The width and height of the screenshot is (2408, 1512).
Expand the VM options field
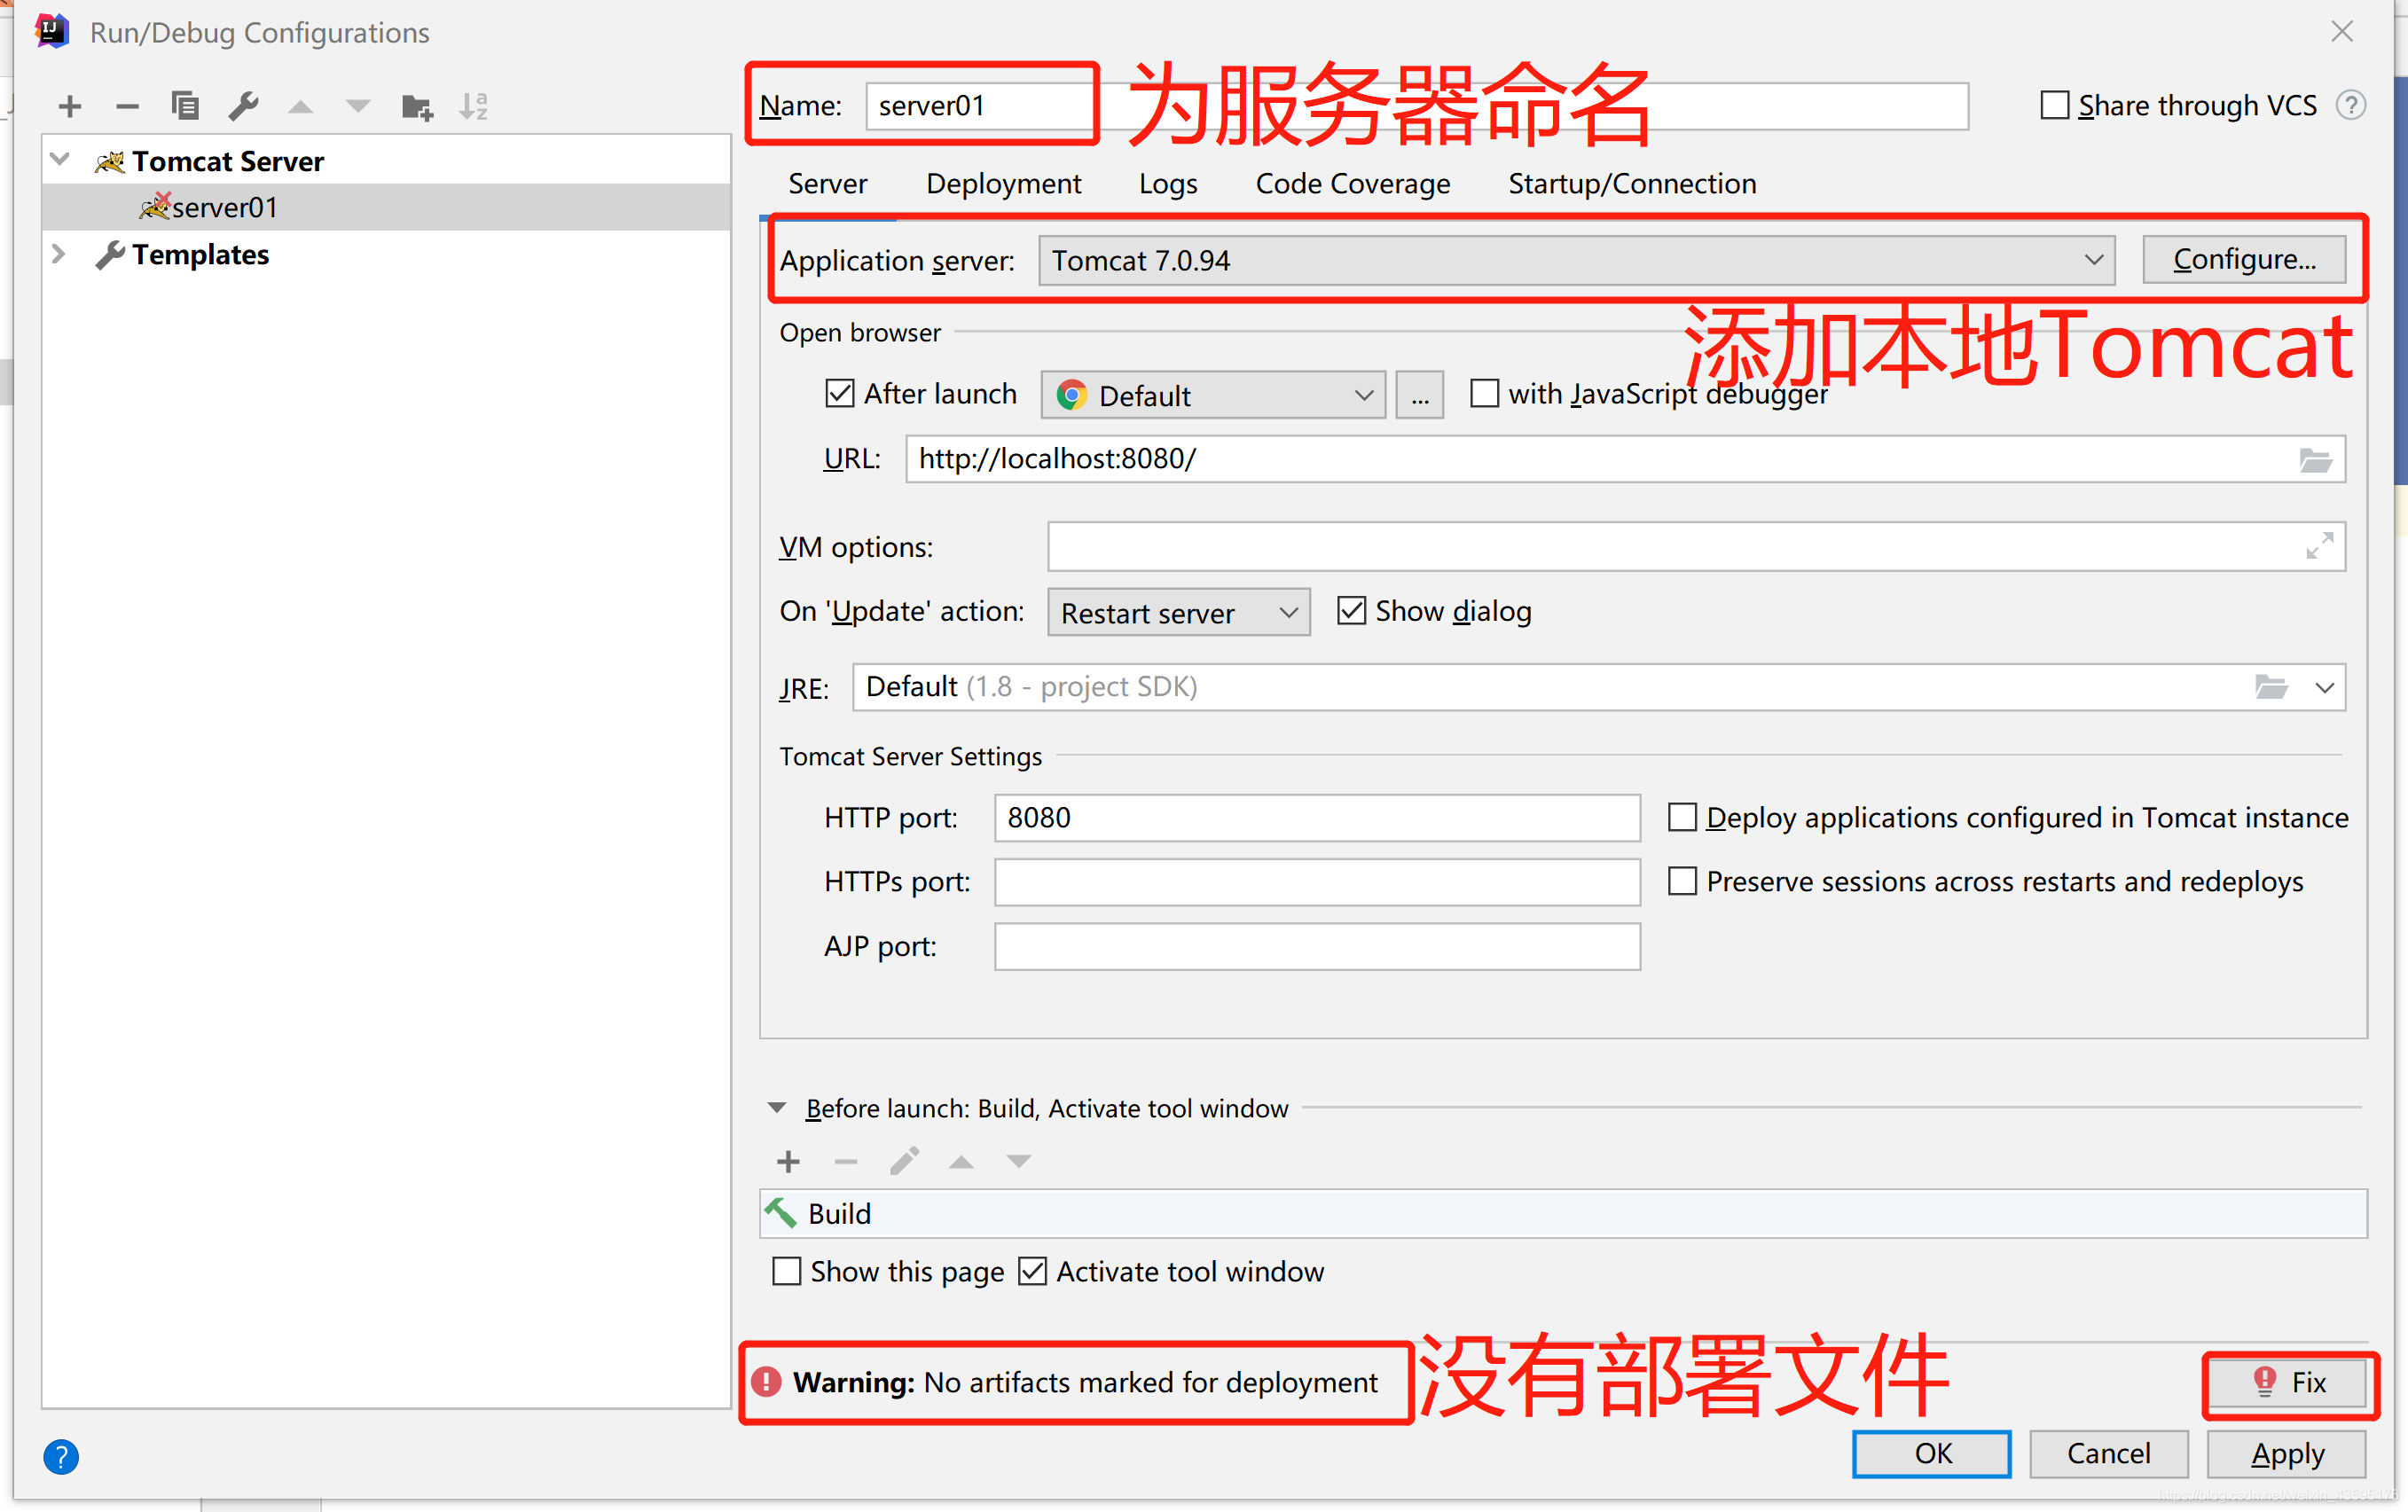click(x=2319, y=546)
